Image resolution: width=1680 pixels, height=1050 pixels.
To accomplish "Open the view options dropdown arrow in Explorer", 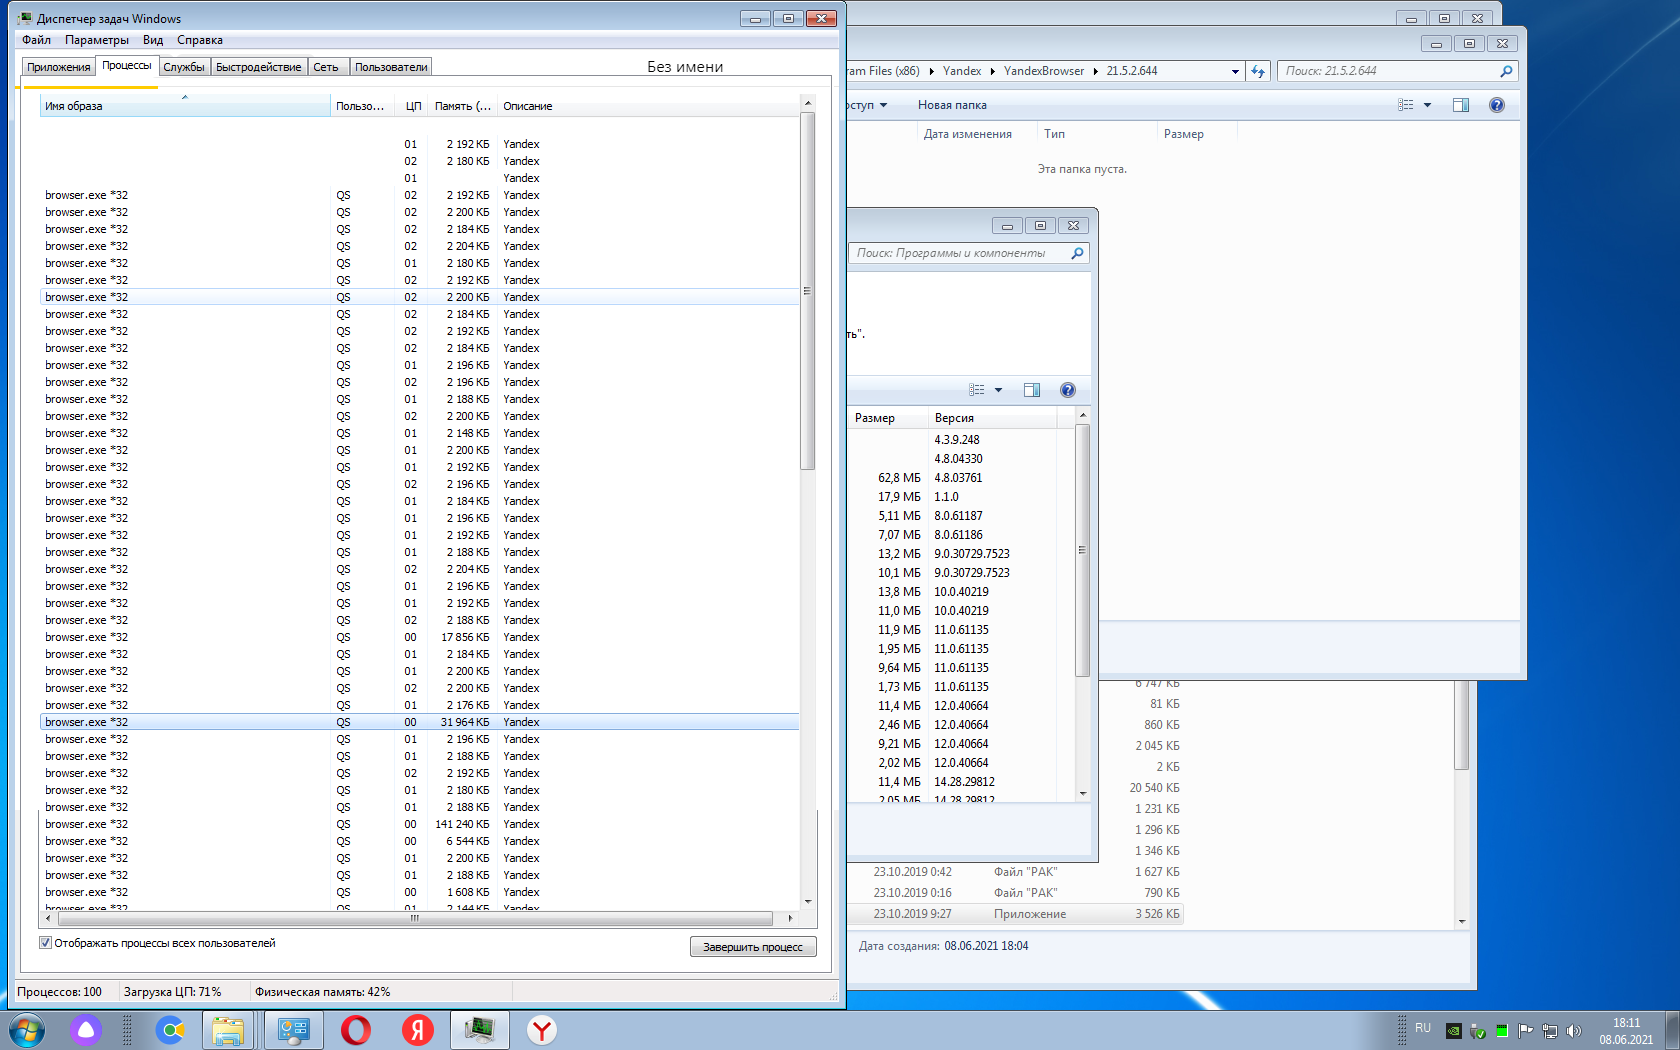I will tap(1427, 105).
